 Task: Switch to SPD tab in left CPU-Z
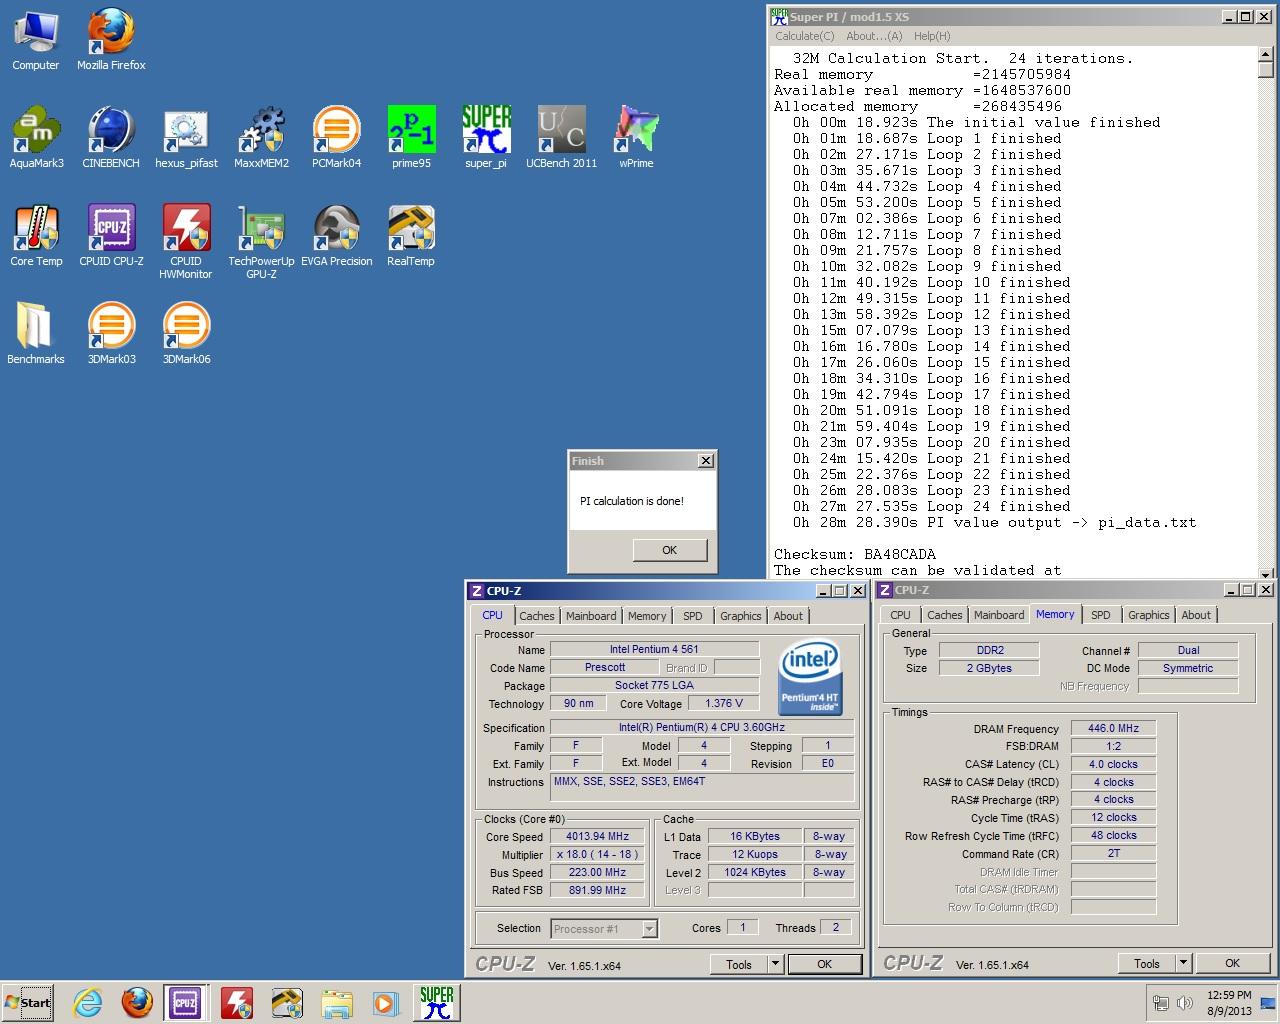(x=693, y=616)
